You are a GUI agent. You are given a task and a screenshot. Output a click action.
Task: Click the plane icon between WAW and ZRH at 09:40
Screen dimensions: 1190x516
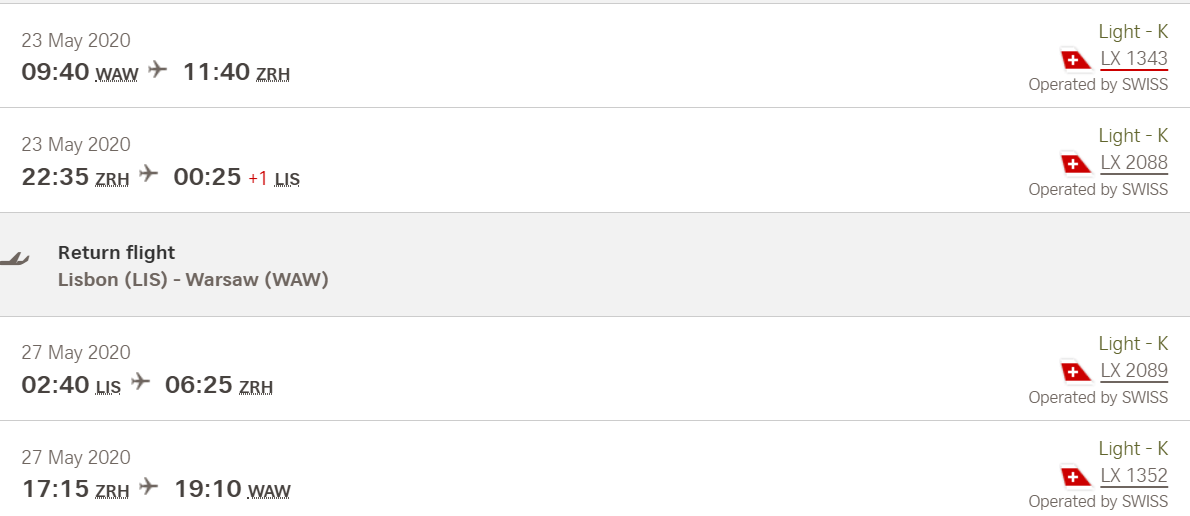click(158, 70)
